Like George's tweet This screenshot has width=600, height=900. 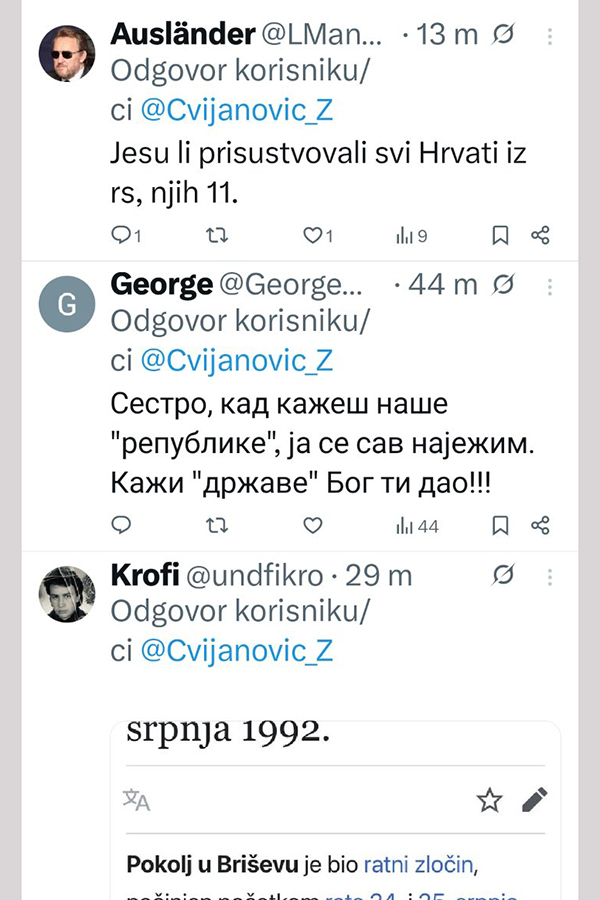[x=313, y=525]
